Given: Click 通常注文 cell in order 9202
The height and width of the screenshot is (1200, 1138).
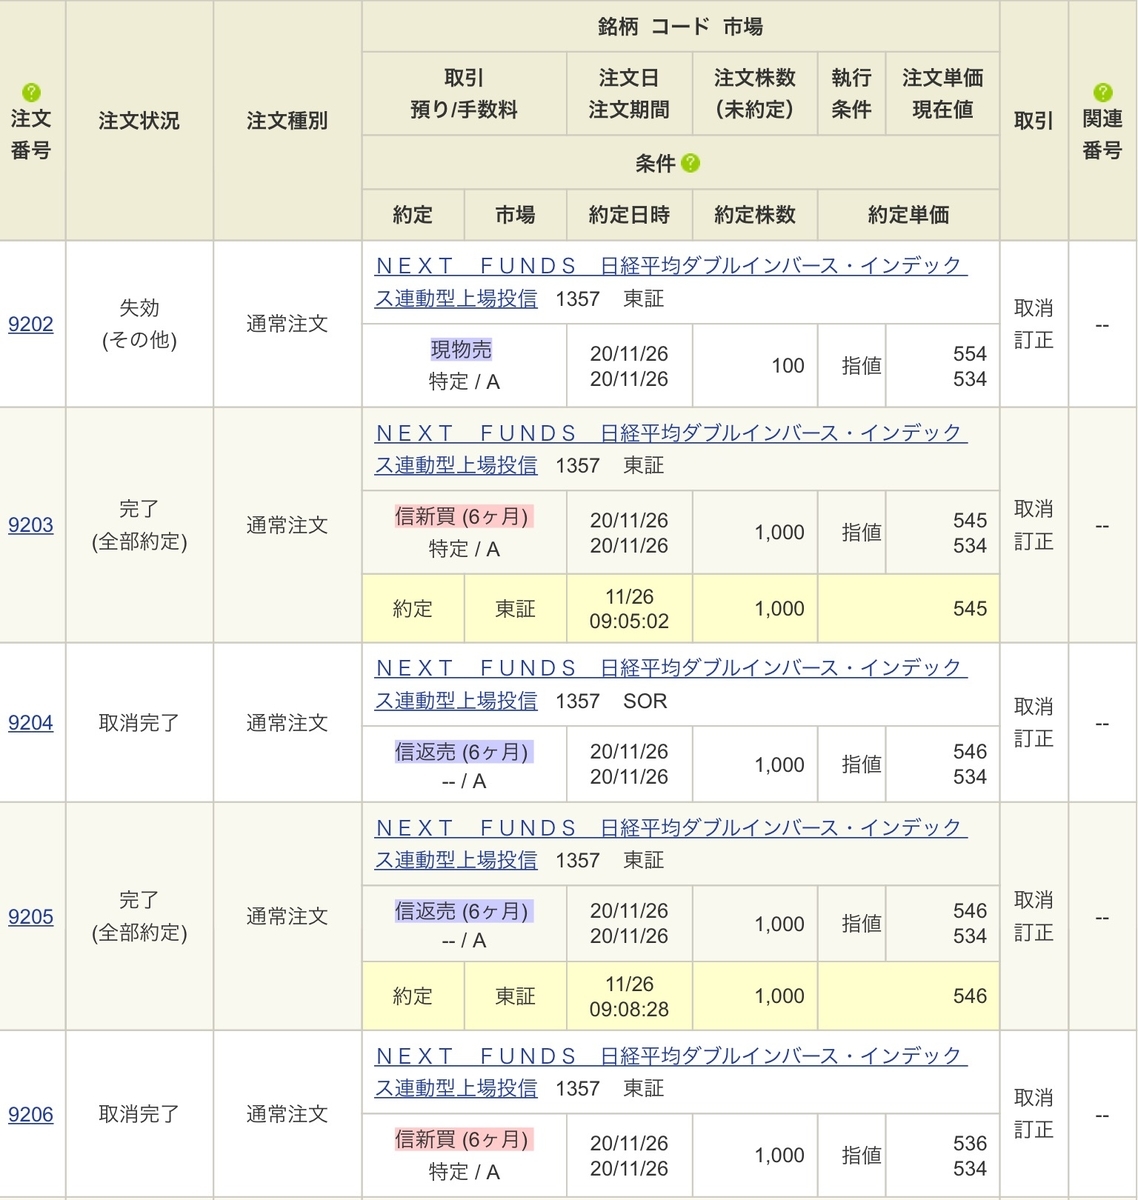Looking at the screenshot, I should point(287,324).
